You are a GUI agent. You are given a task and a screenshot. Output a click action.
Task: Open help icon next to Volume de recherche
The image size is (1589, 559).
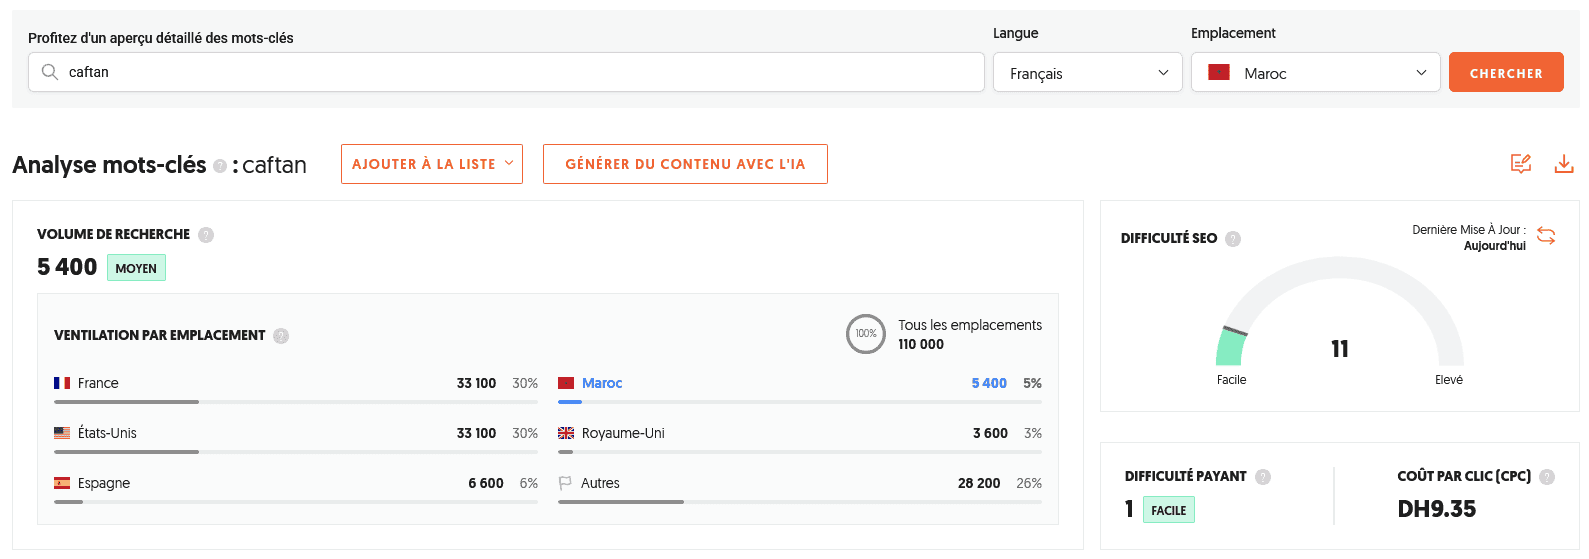coord(206,235)
